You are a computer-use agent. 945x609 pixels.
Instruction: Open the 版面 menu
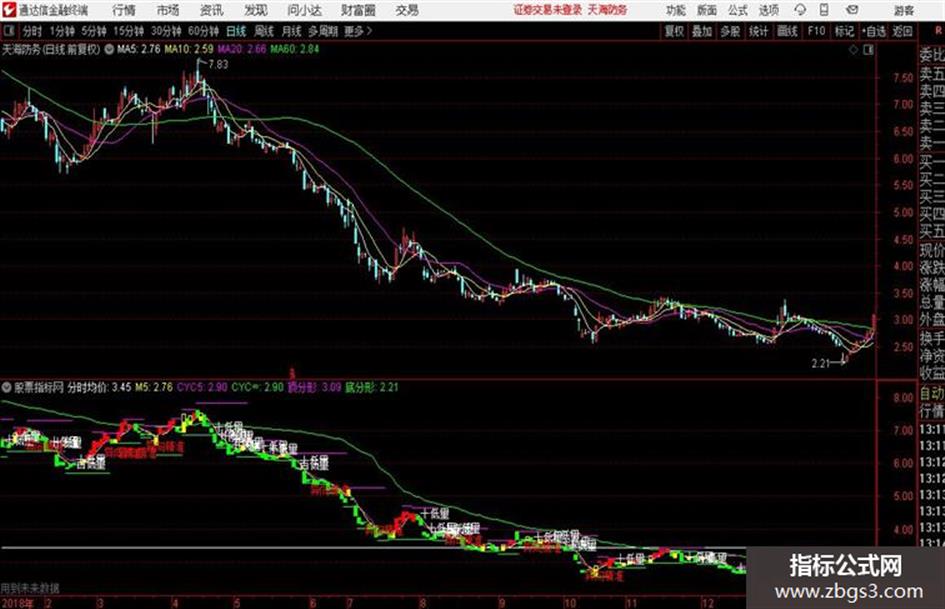707,10
